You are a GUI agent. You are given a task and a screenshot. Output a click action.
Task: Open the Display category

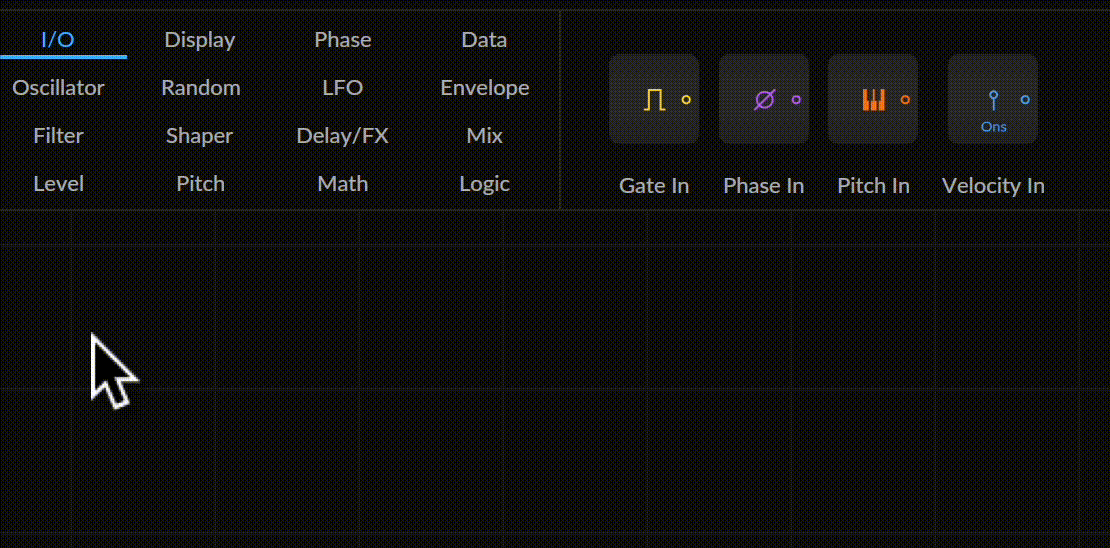point(200,40)
